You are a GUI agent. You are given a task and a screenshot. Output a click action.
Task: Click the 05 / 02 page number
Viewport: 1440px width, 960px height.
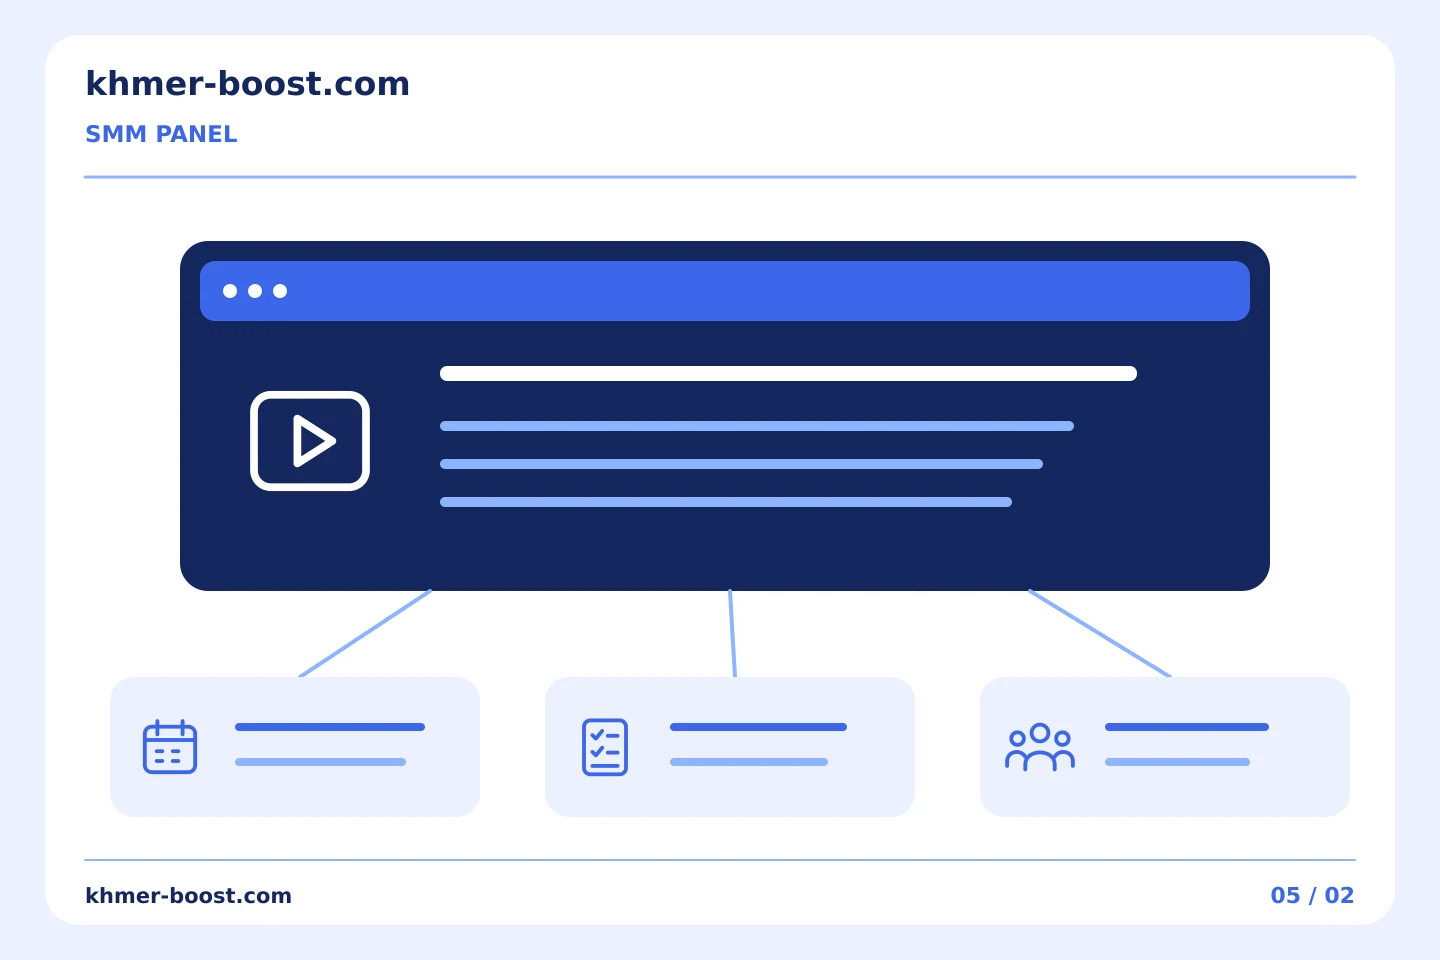[x=1312, y=895]
